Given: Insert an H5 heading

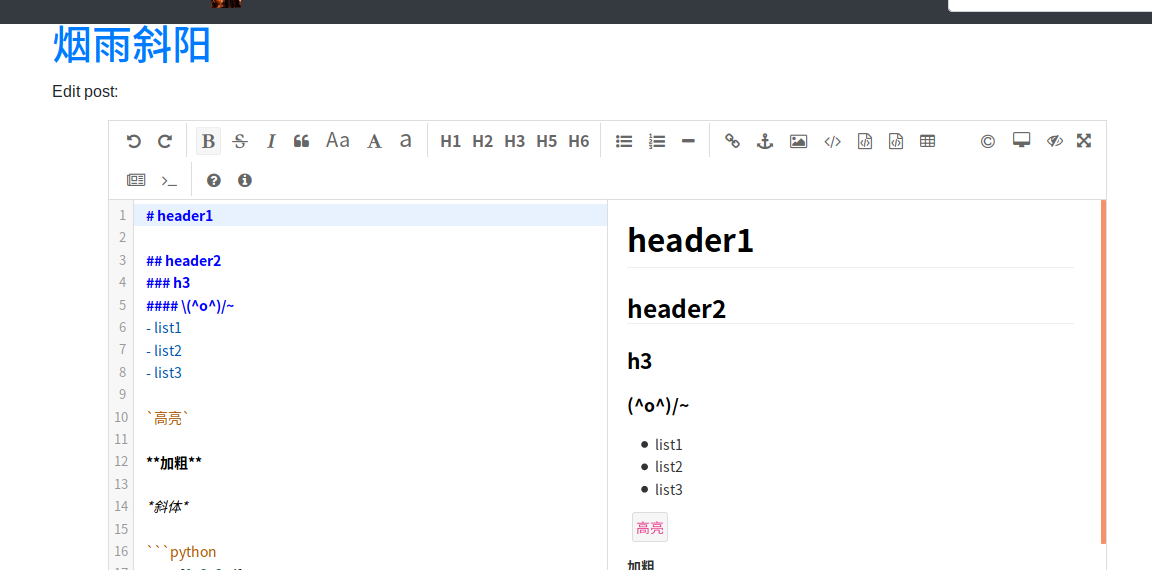Looking at the screenshot, I should 547,141.
